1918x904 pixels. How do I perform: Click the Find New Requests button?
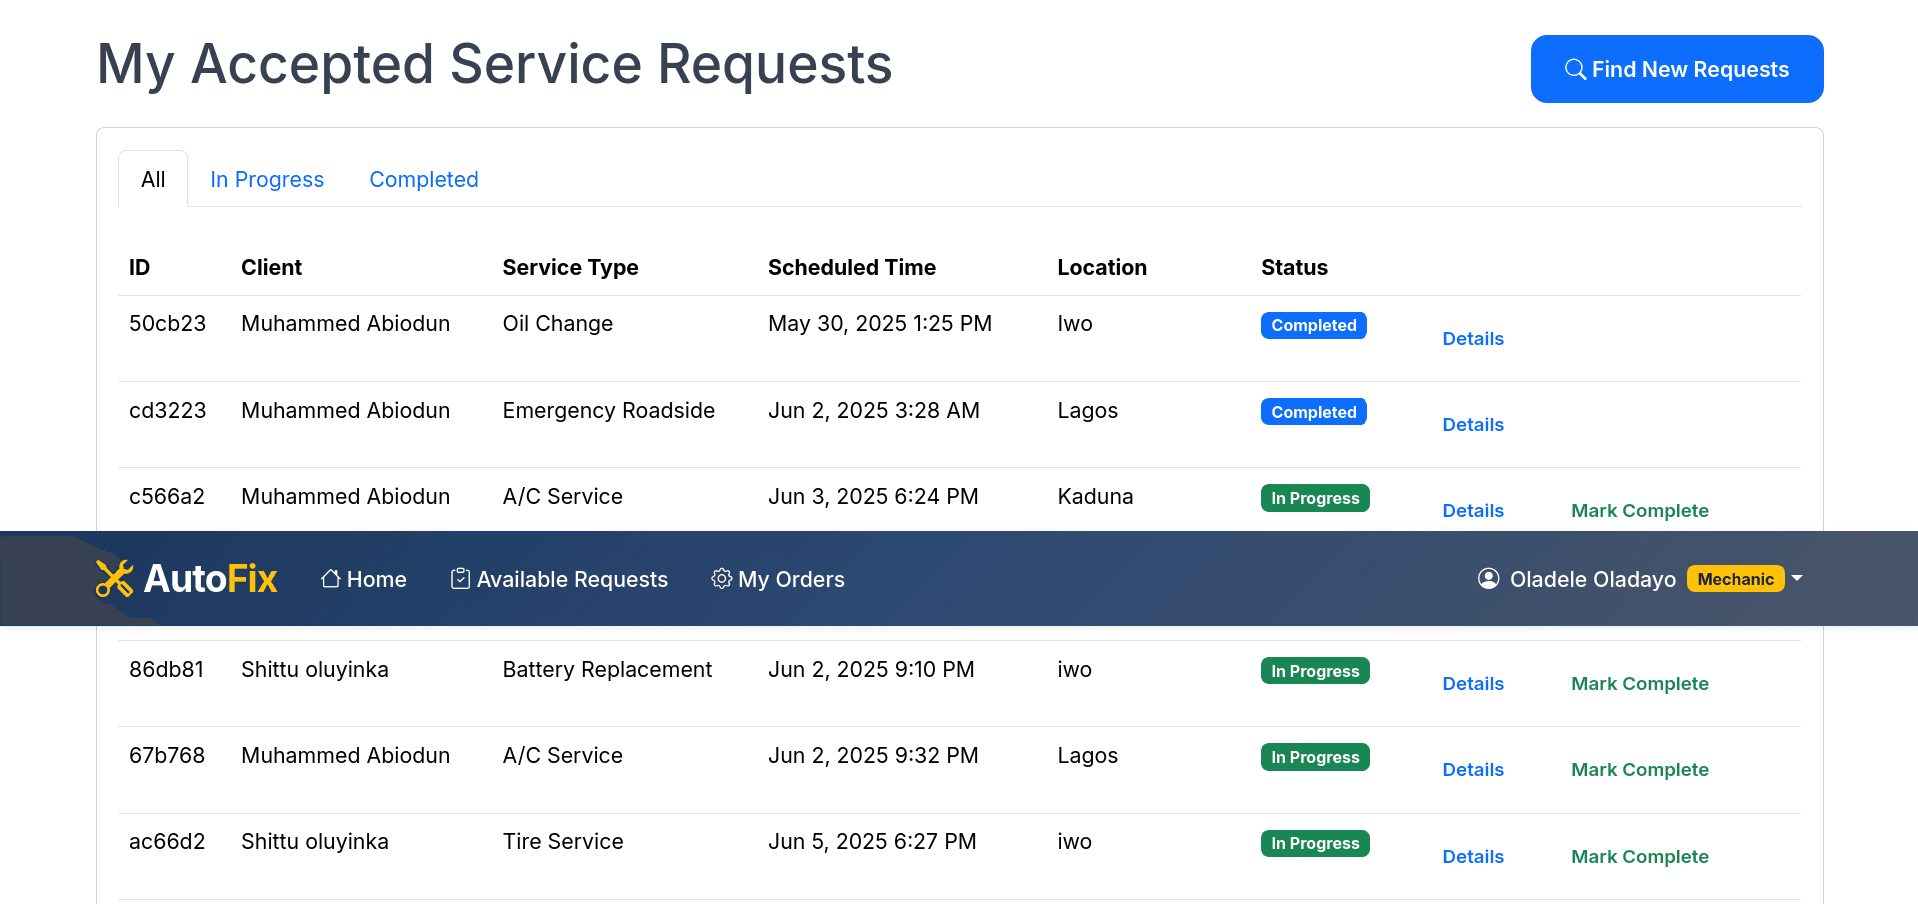click(x=1677, y=69)
